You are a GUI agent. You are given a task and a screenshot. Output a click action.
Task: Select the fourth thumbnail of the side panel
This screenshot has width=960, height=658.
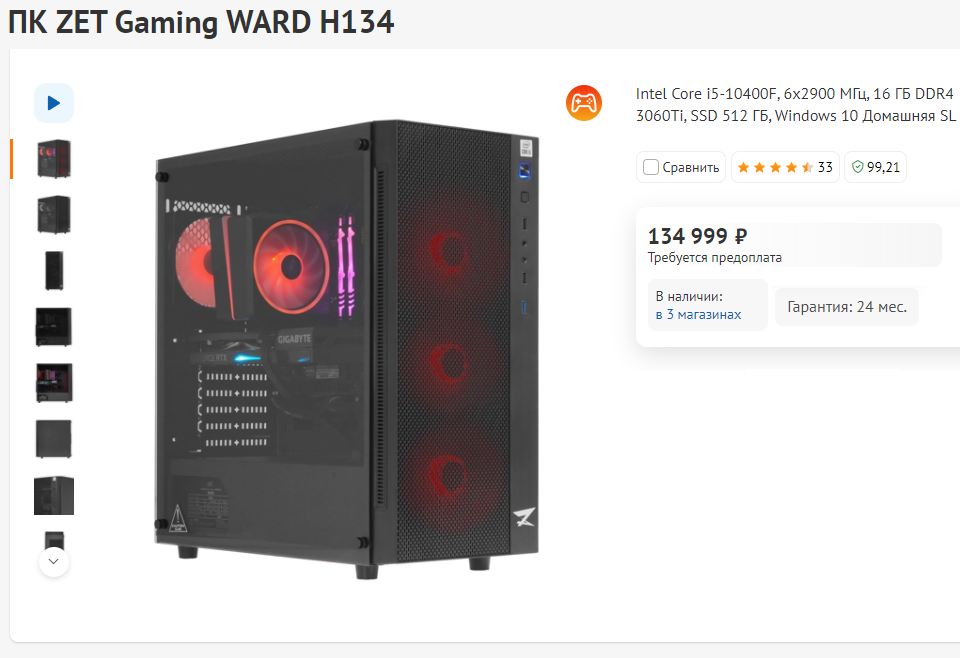[54, 327]
